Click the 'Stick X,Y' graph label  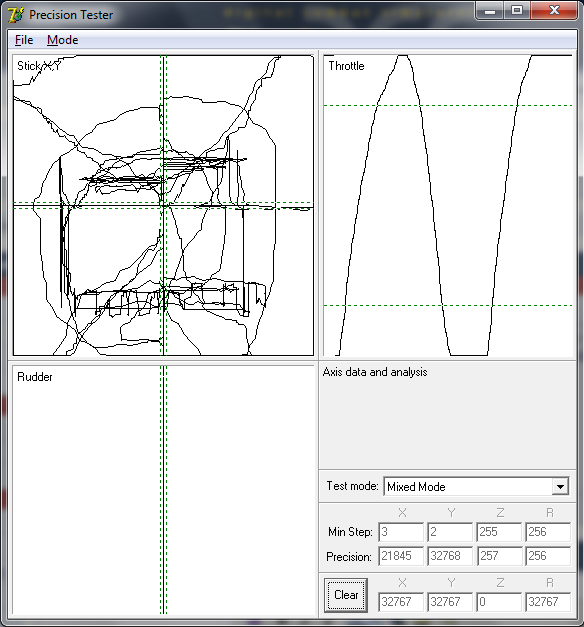click(39, 66)
